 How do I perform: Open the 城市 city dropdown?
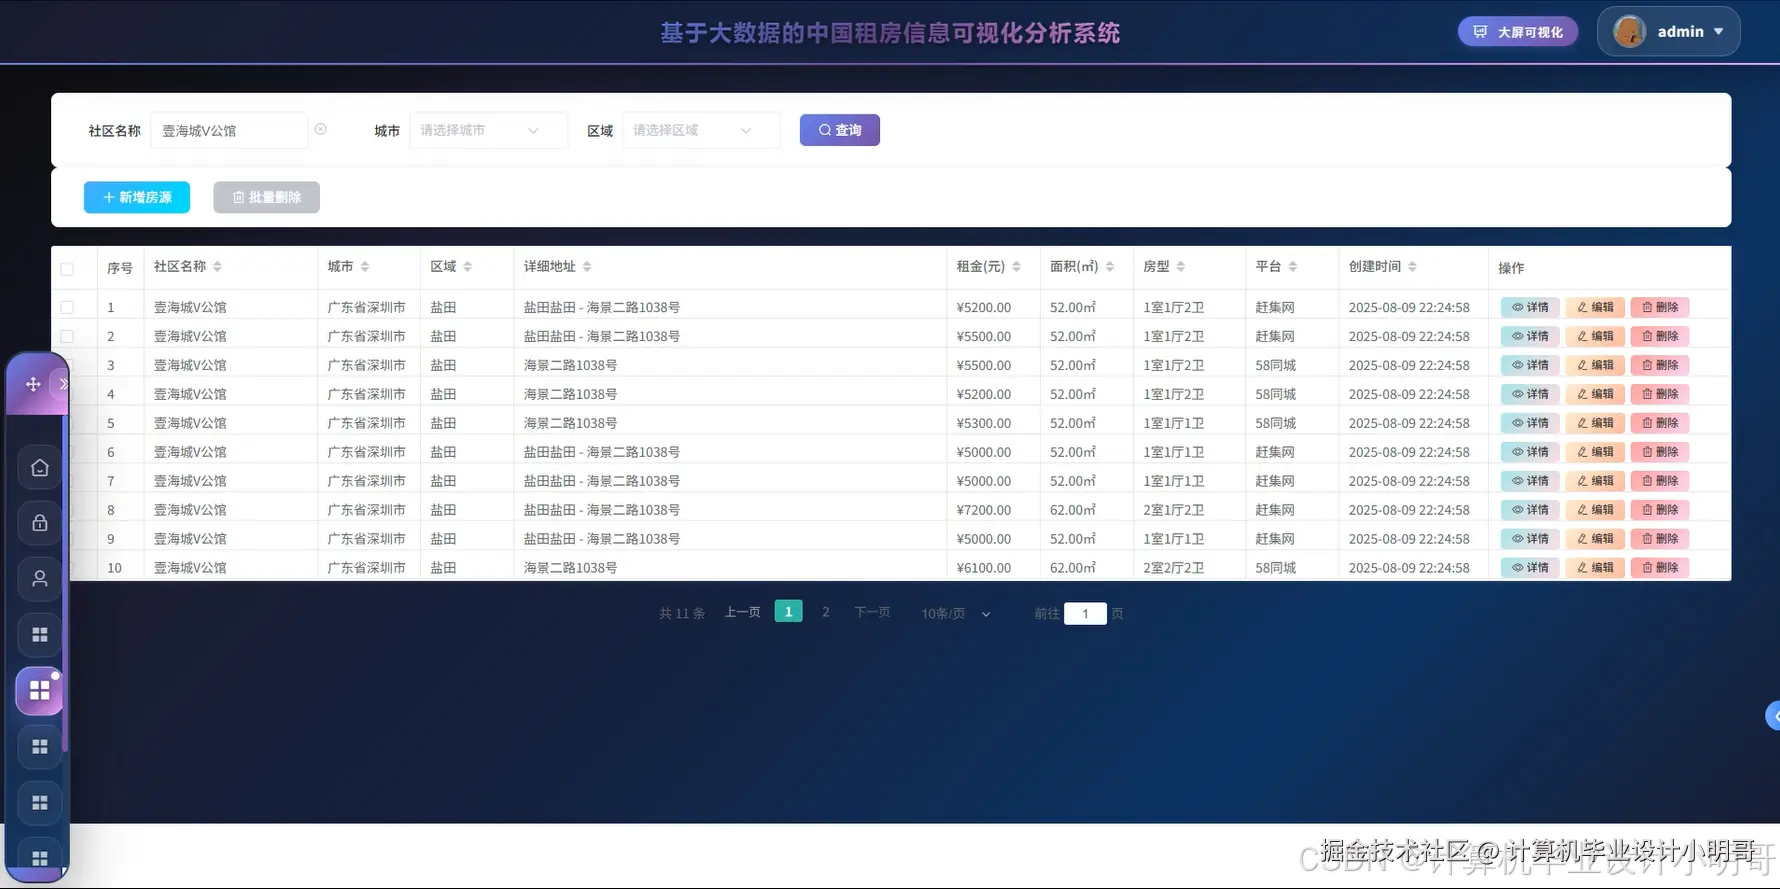(x=488, y=130)
